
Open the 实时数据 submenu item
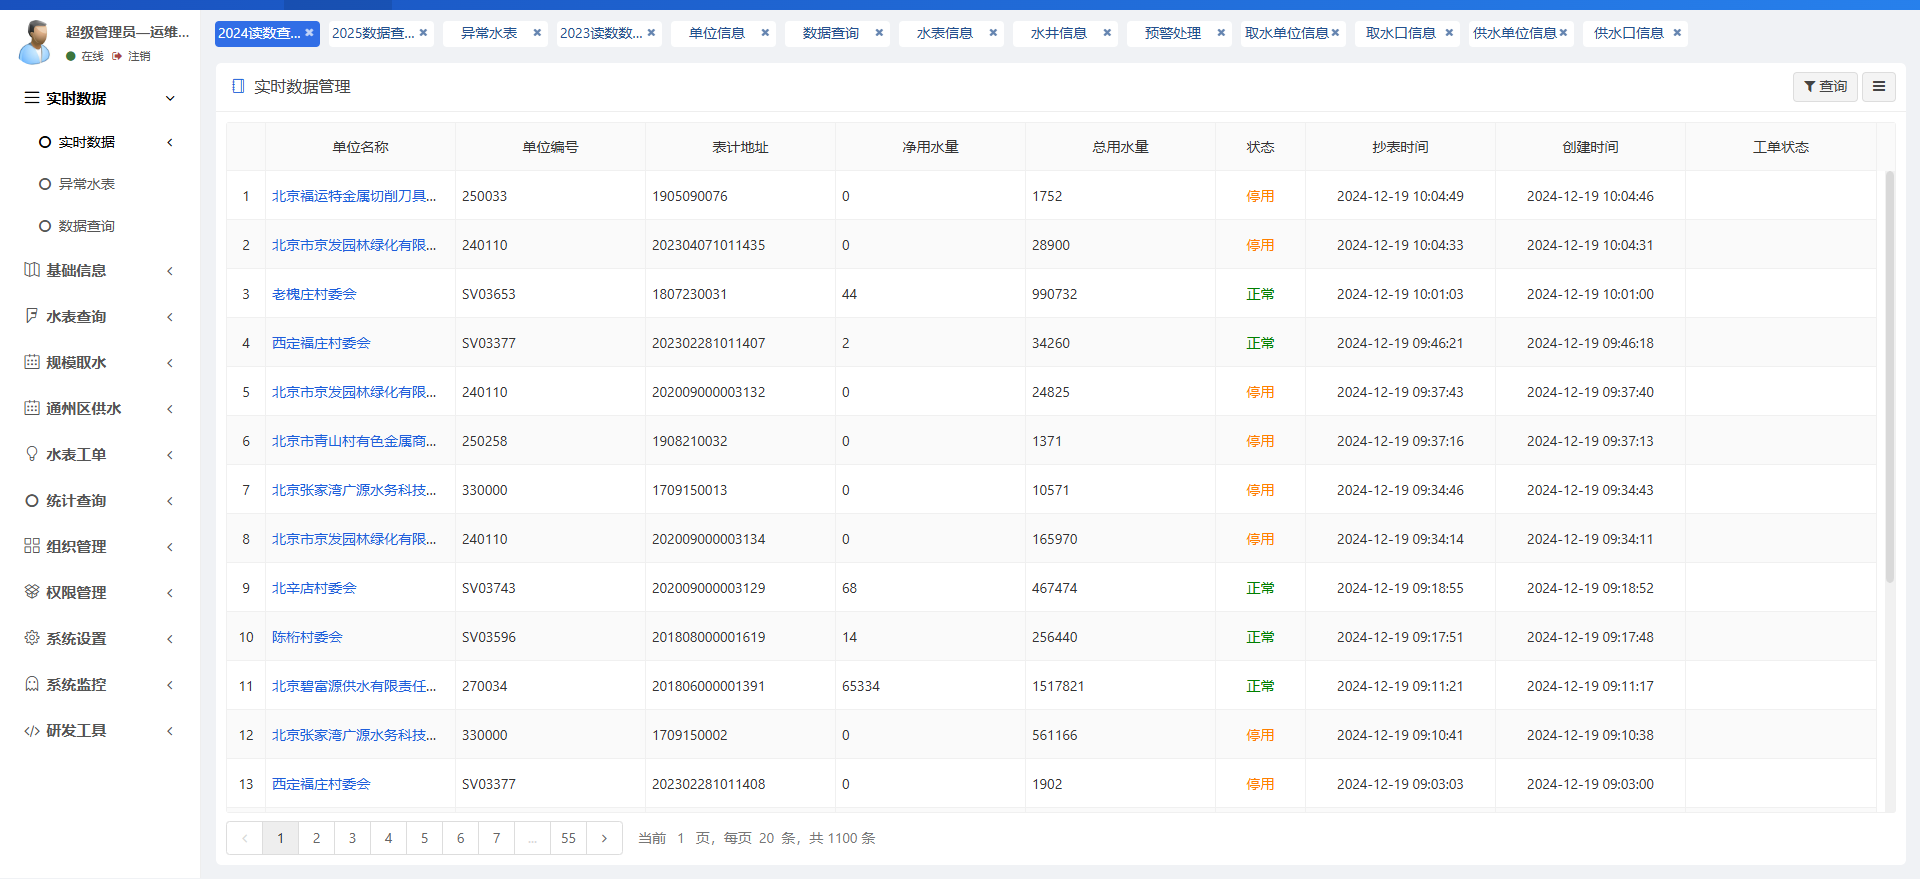click(x=86, y=142)
